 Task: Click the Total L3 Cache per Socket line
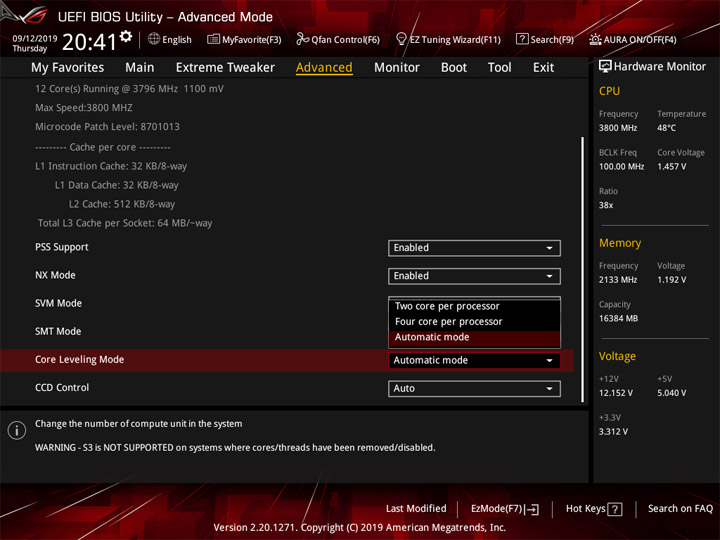(x=125, y=223)
